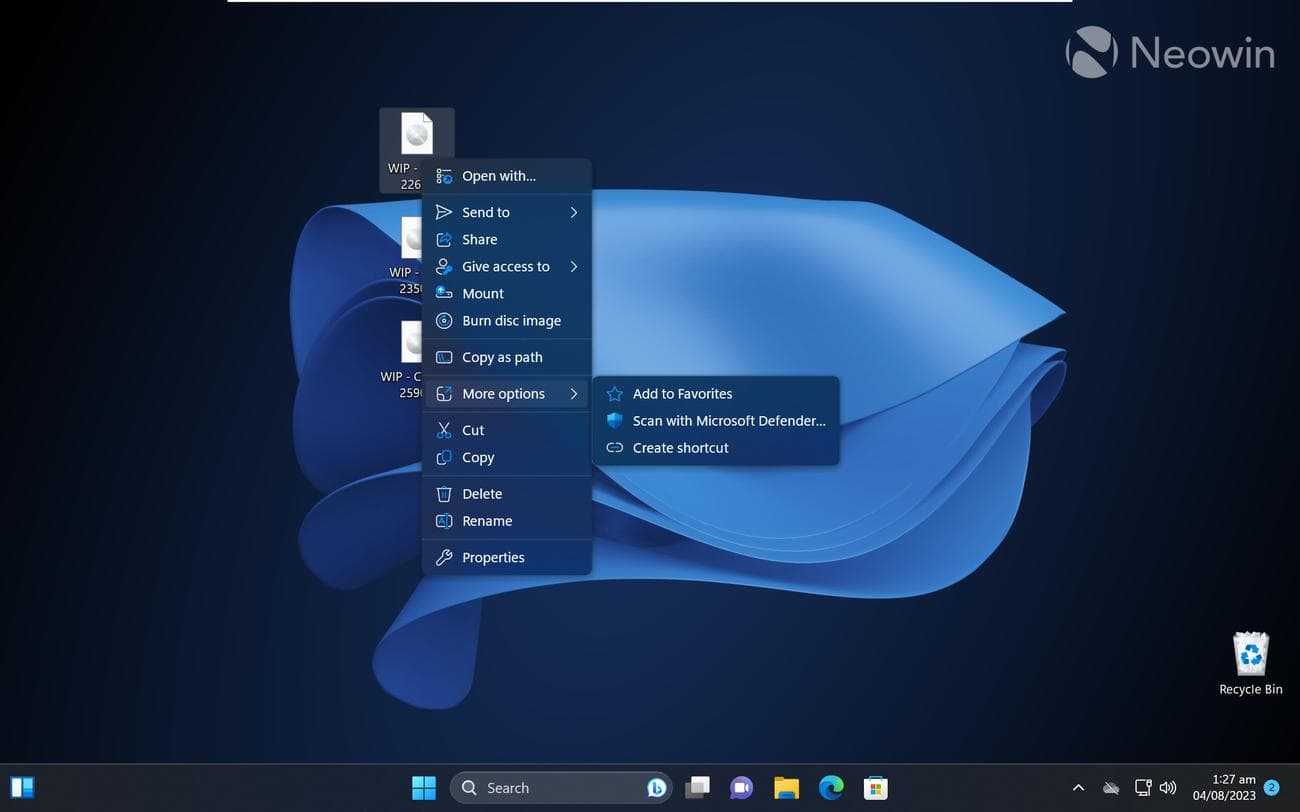The height and width of the screenshot is (812, 1300).
Task: Open Microsoft Store from the taskbar
Action: coord(876,788)
